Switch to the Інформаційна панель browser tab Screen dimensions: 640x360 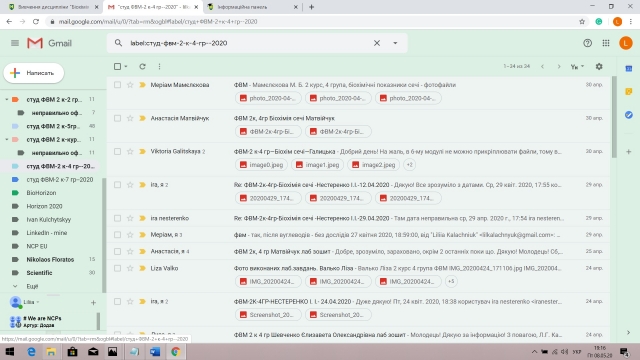(x=253, y=7)
